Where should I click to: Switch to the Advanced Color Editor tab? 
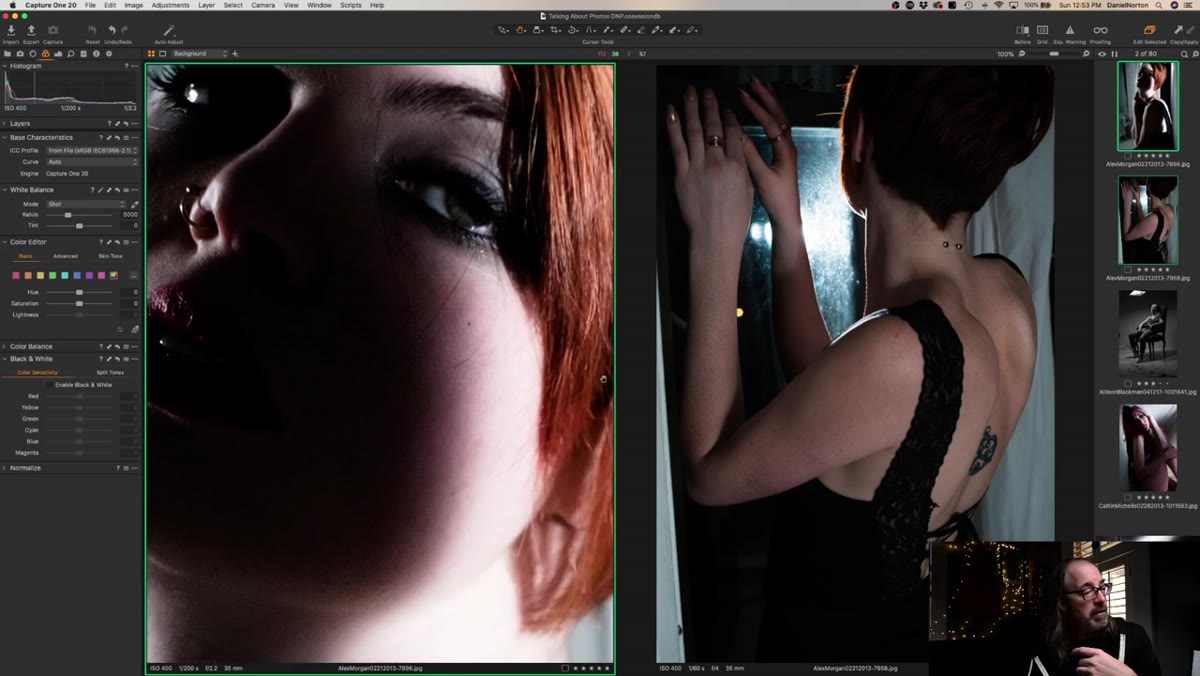(x=65, y=256)
